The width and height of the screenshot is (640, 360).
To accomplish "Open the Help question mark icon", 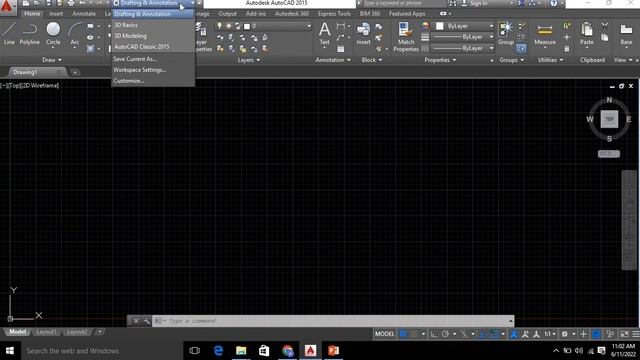I will pos(553,3).
